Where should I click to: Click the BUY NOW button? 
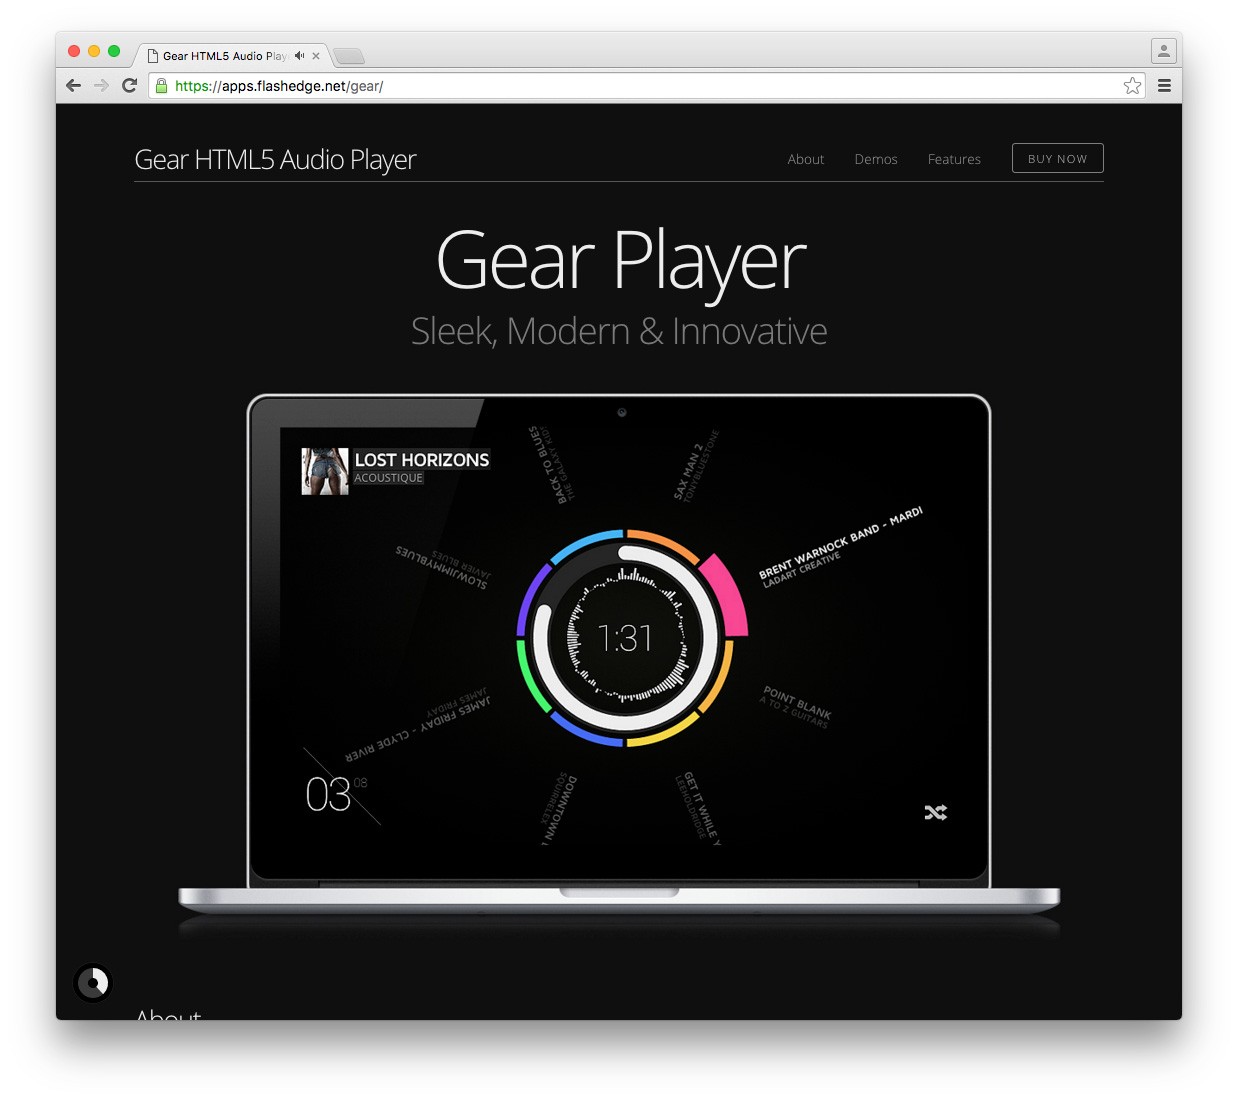tap(1057, 158)
